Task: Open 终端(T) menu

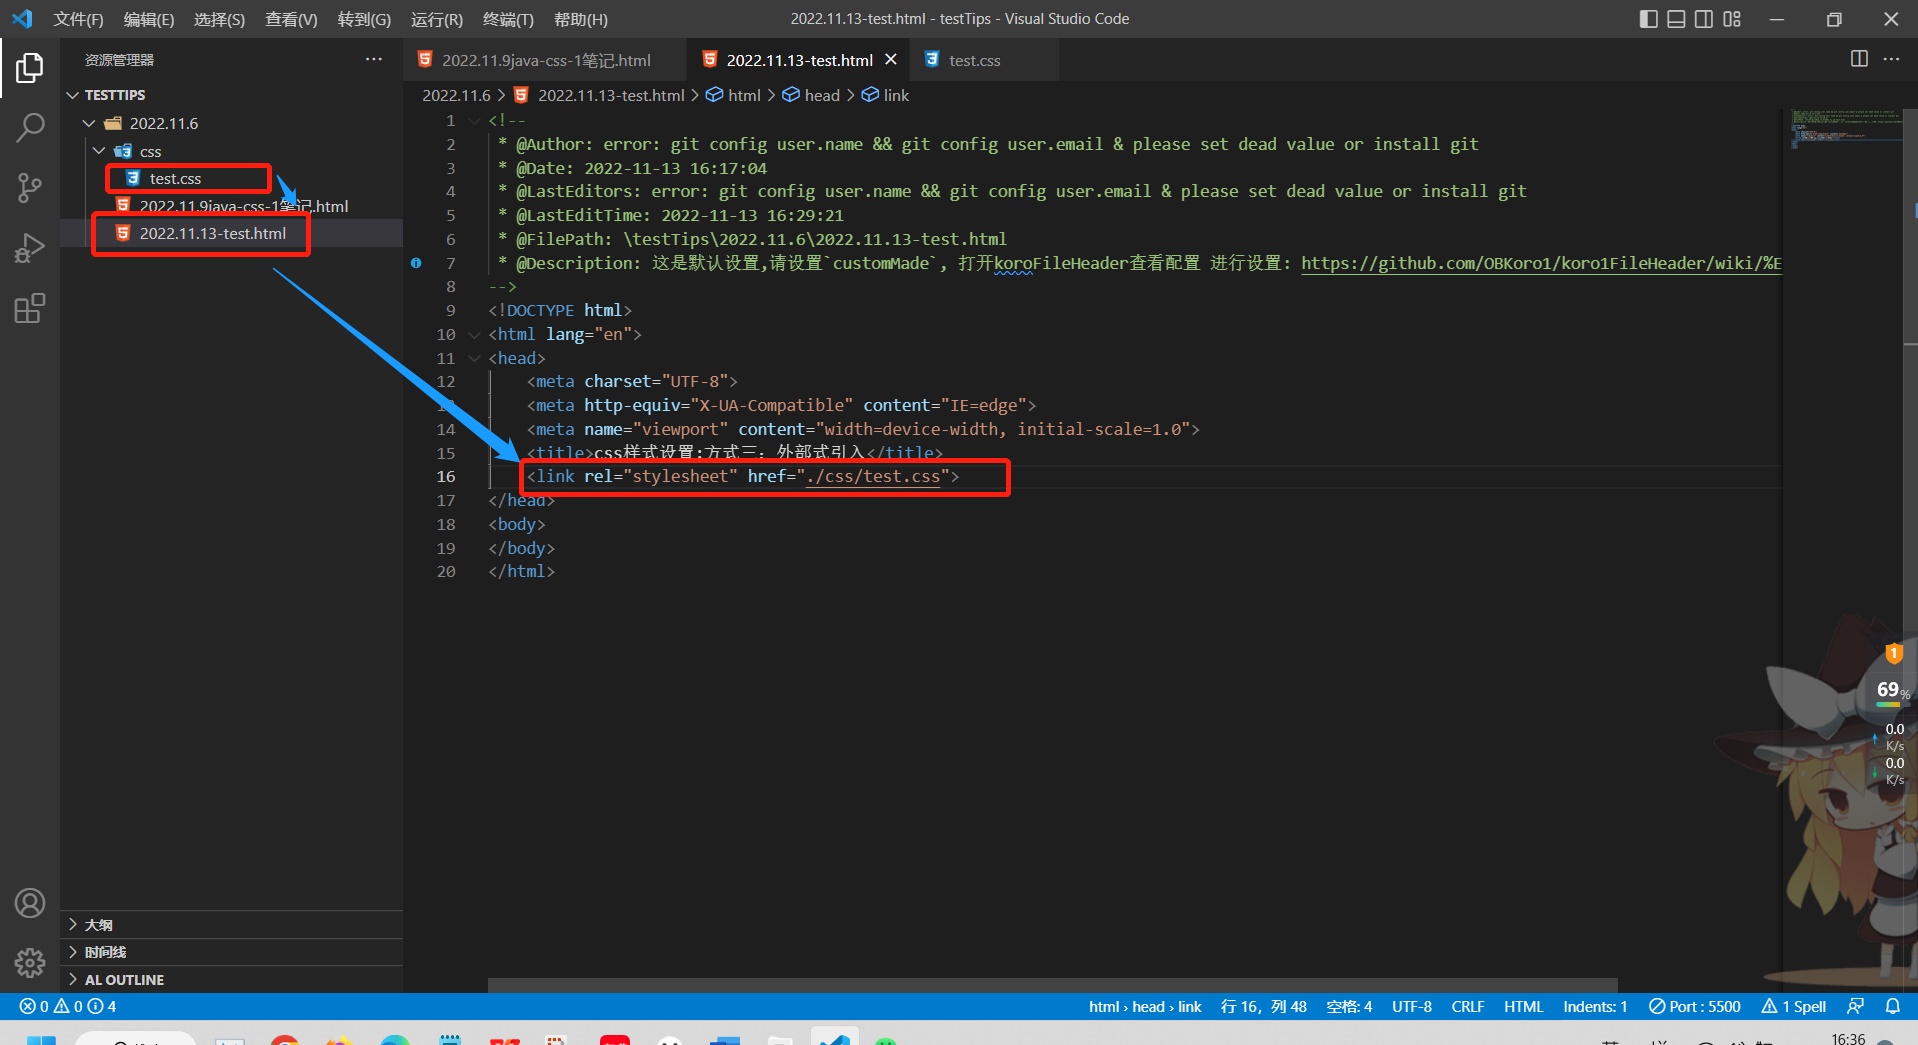Action: point(508,19)
